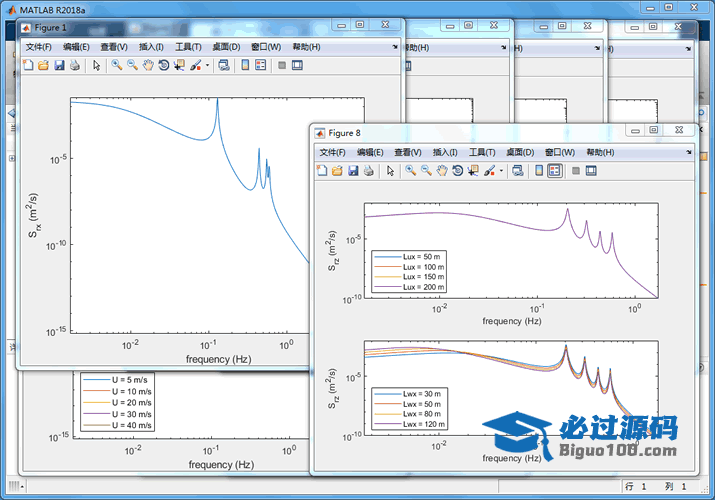Activate Zoom In tool in Figure 8

410,170
